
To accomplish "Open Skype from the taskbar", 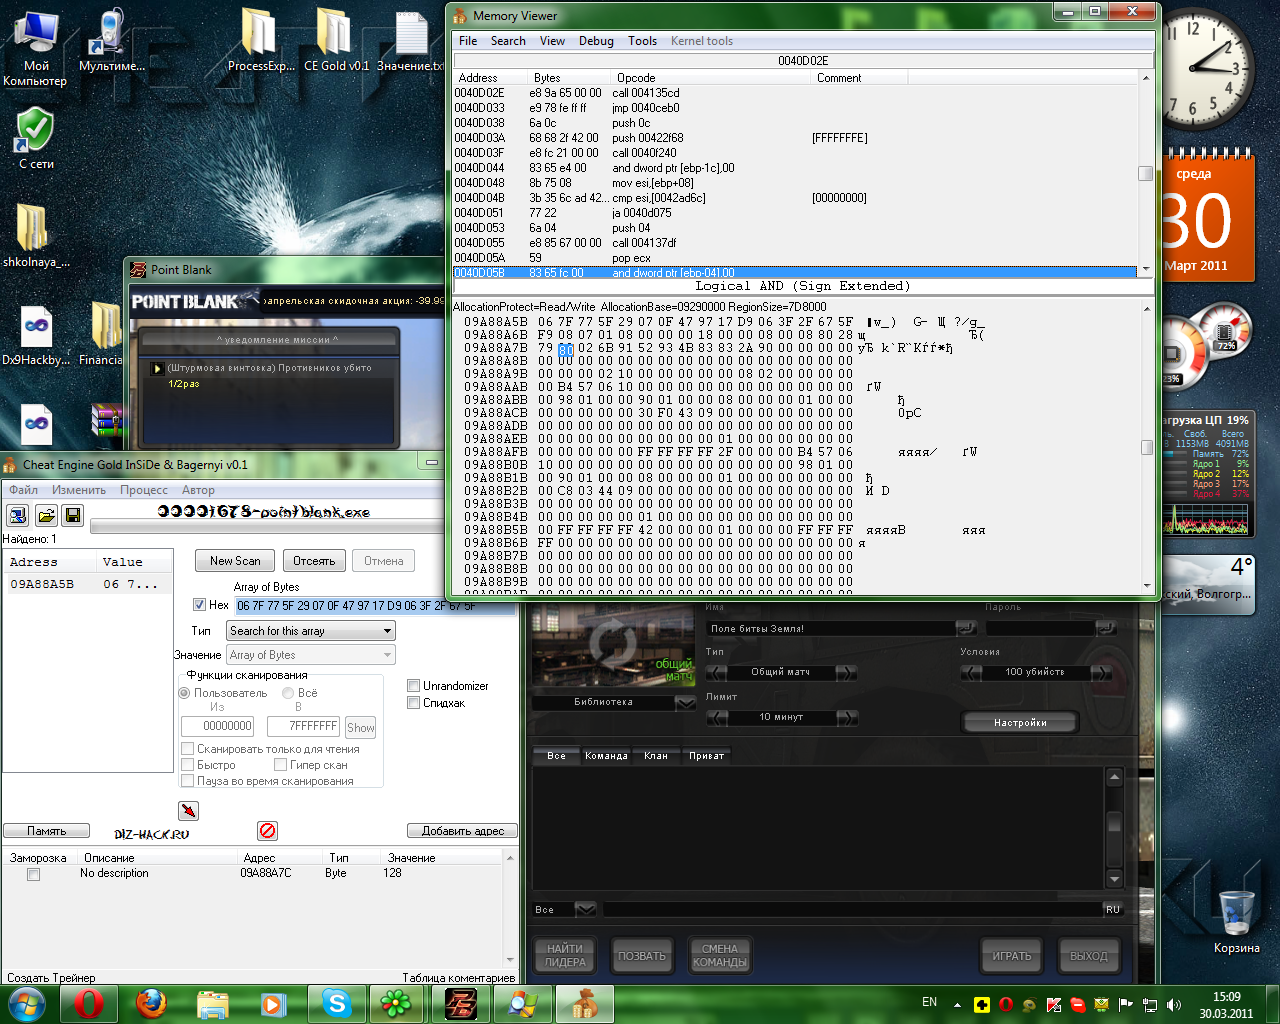I will [x=337, y=1003].
